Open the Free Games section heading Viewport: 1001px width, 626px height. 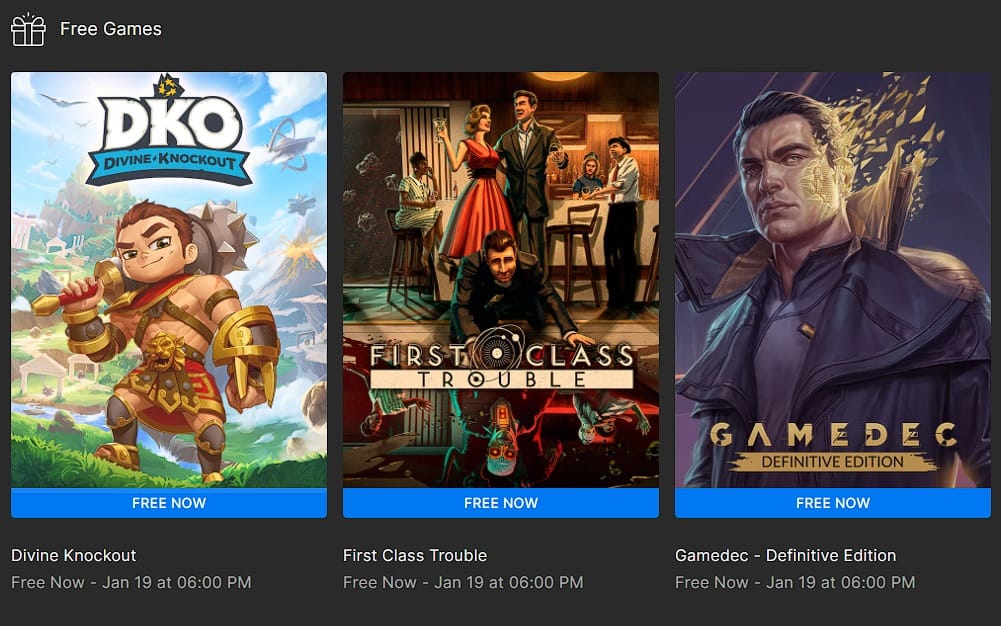tap(110, 29)
